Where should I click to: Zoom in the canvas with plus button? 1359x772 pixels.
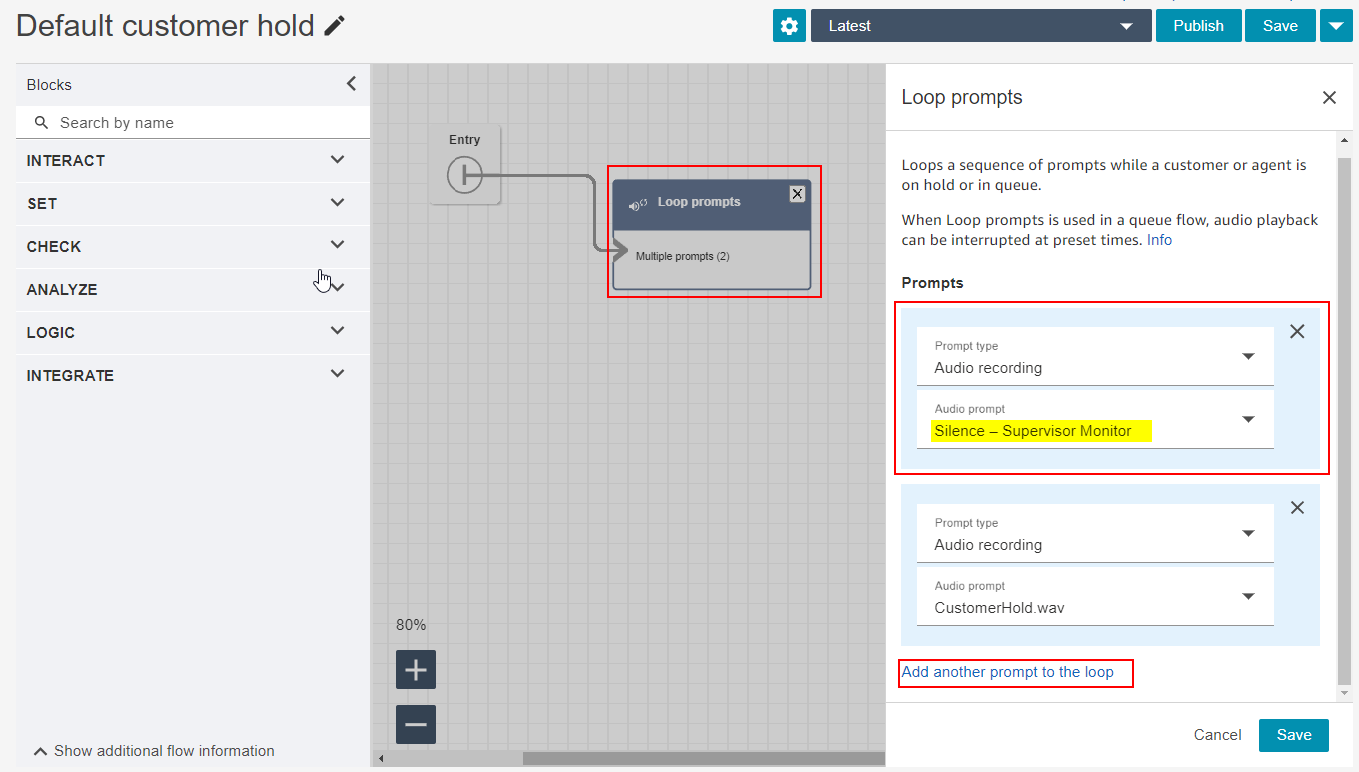click(416, 669)
